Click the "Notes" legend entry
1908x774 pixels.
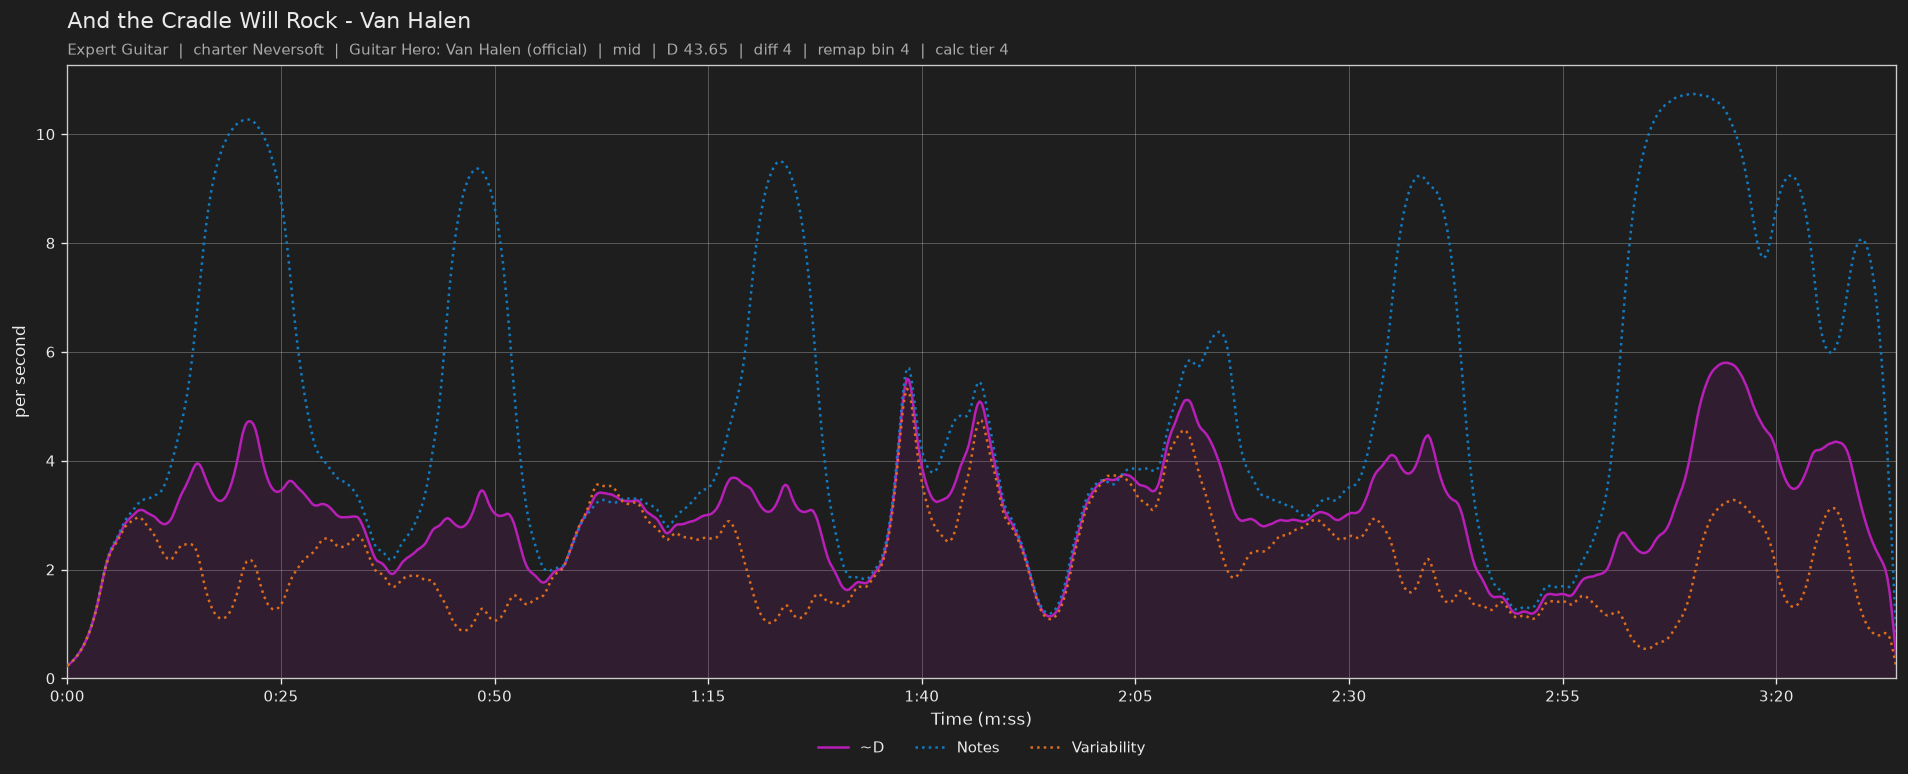coord(956,748)
